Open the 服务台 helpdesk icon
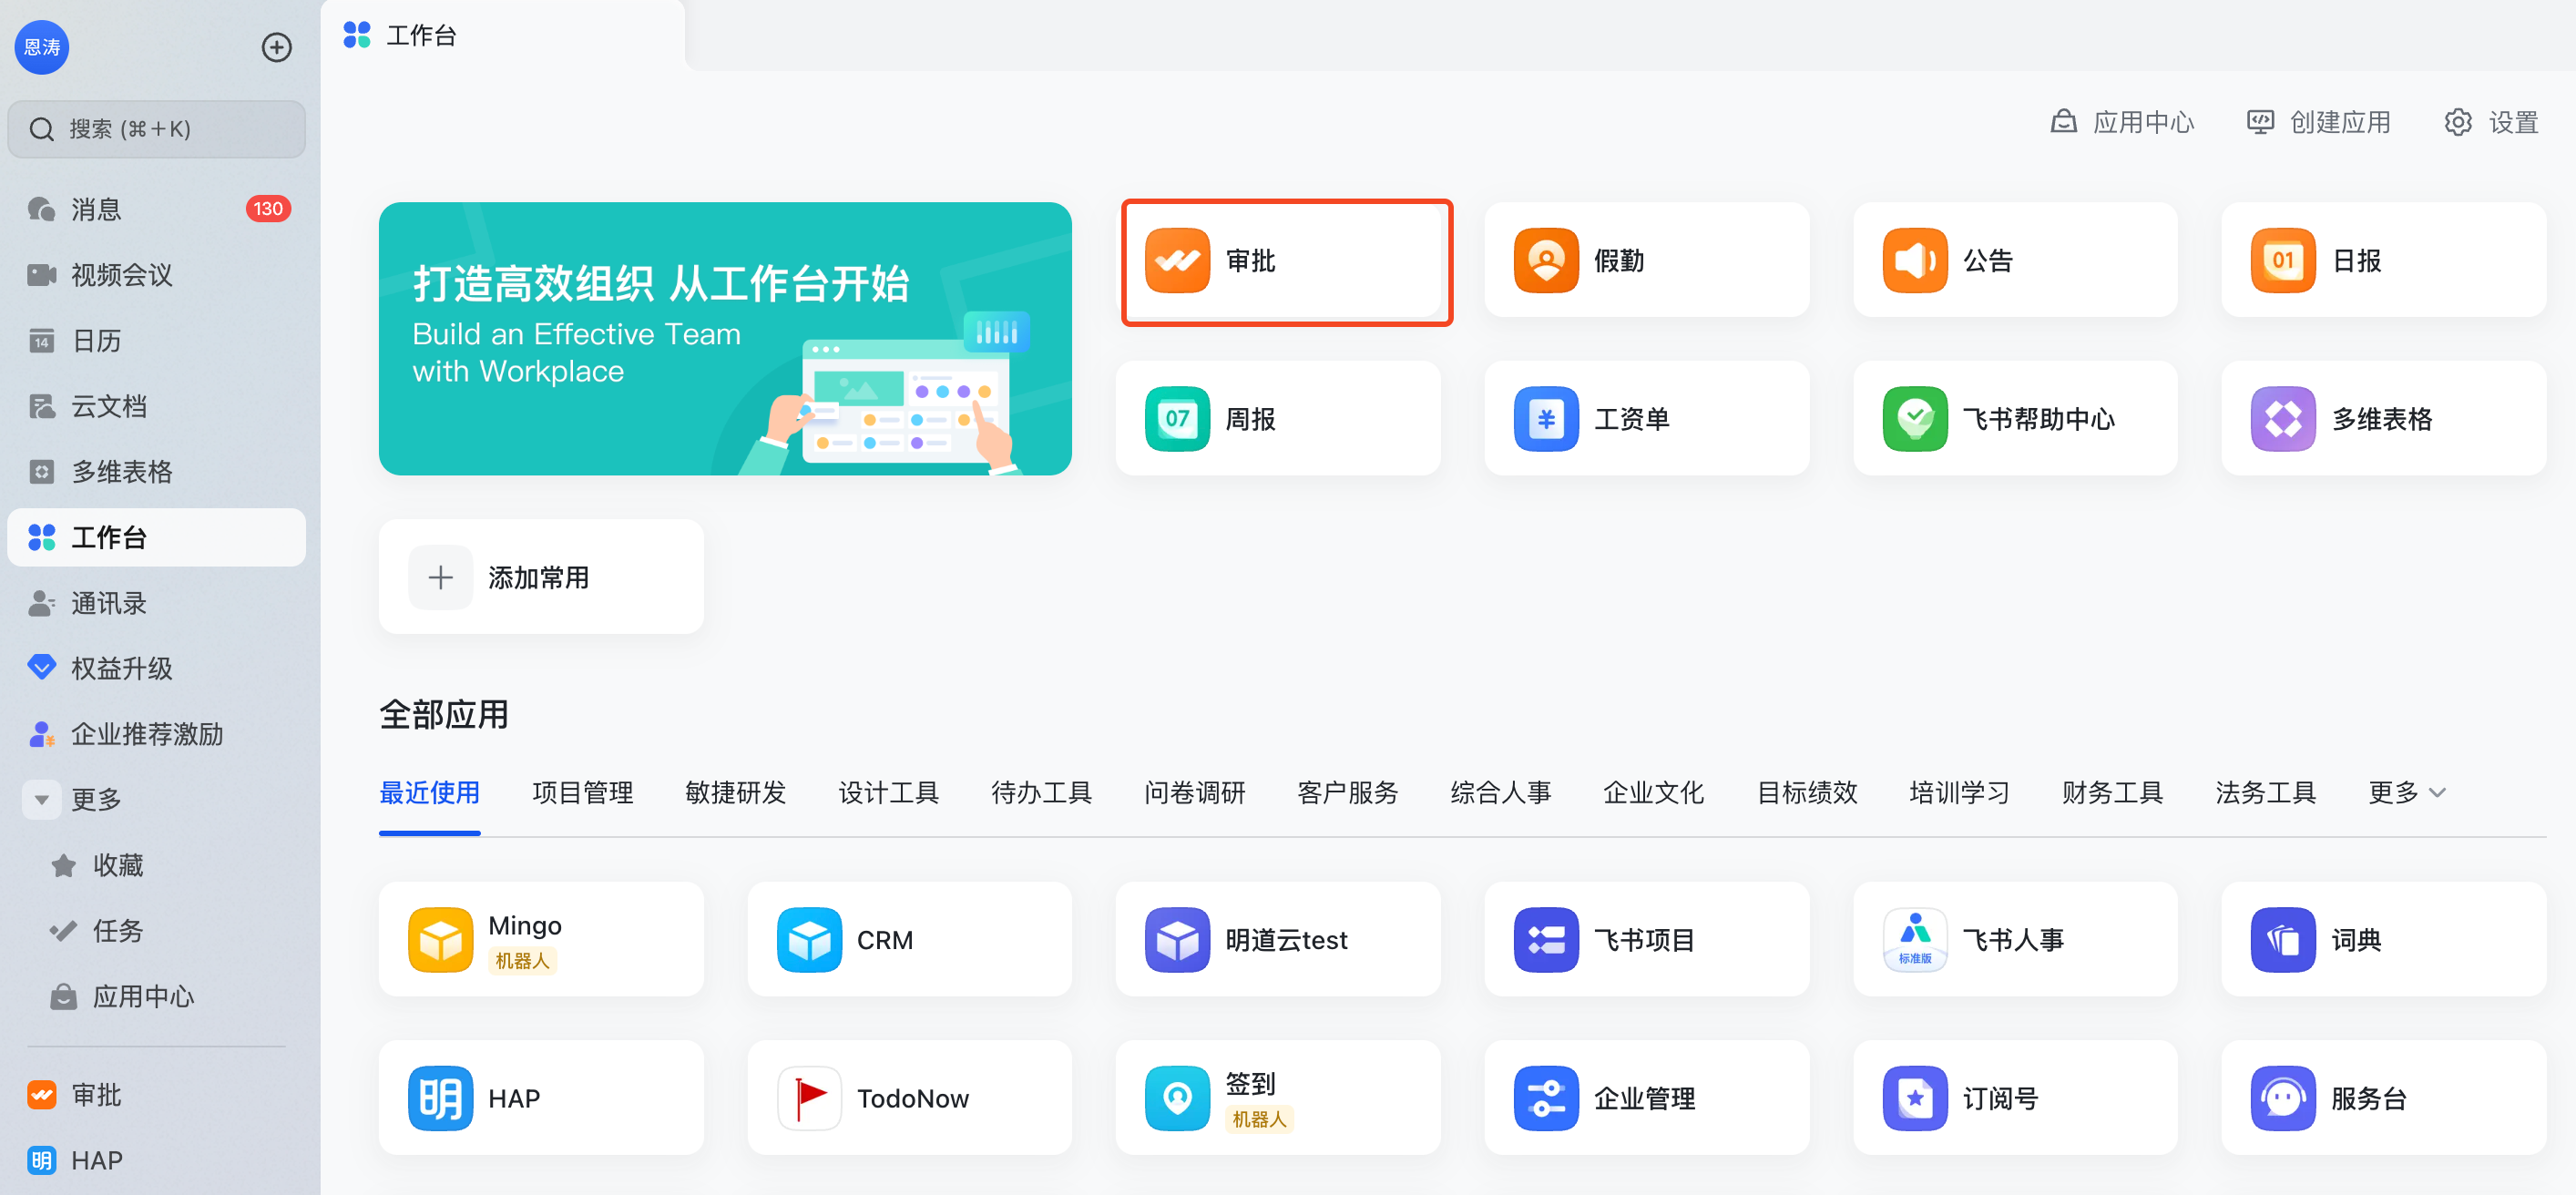This screenshot has height=1195, width=2576. pyautogui.click(x=2282, y=1098)
